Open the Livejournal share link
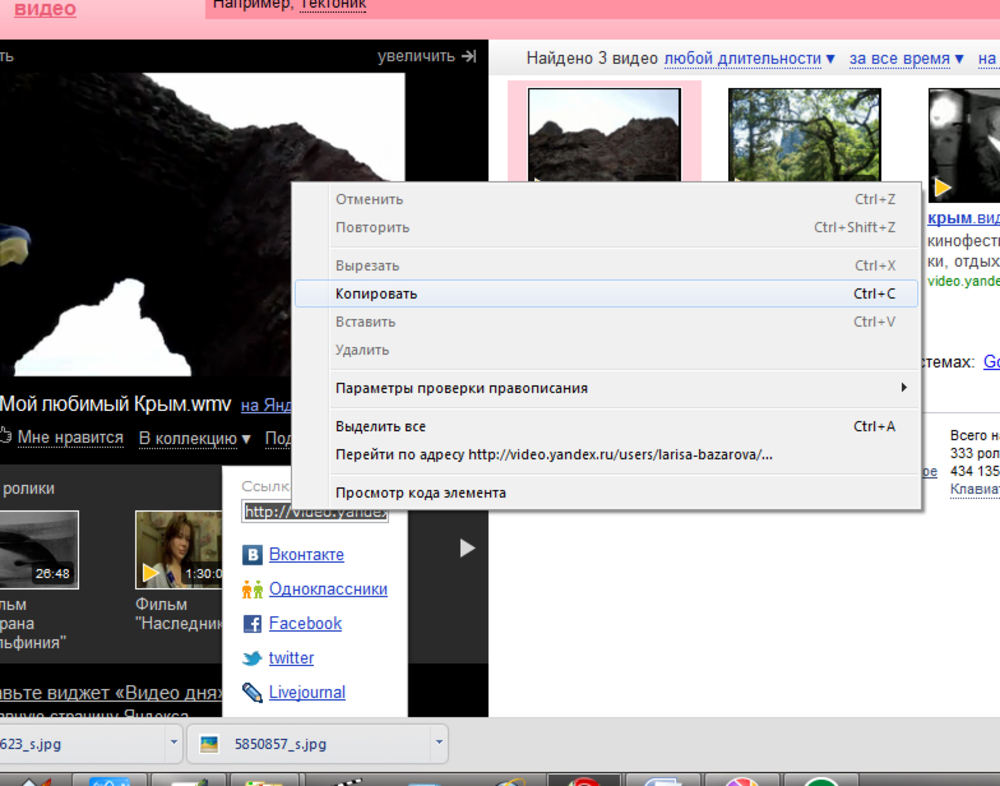 point(306,692)
